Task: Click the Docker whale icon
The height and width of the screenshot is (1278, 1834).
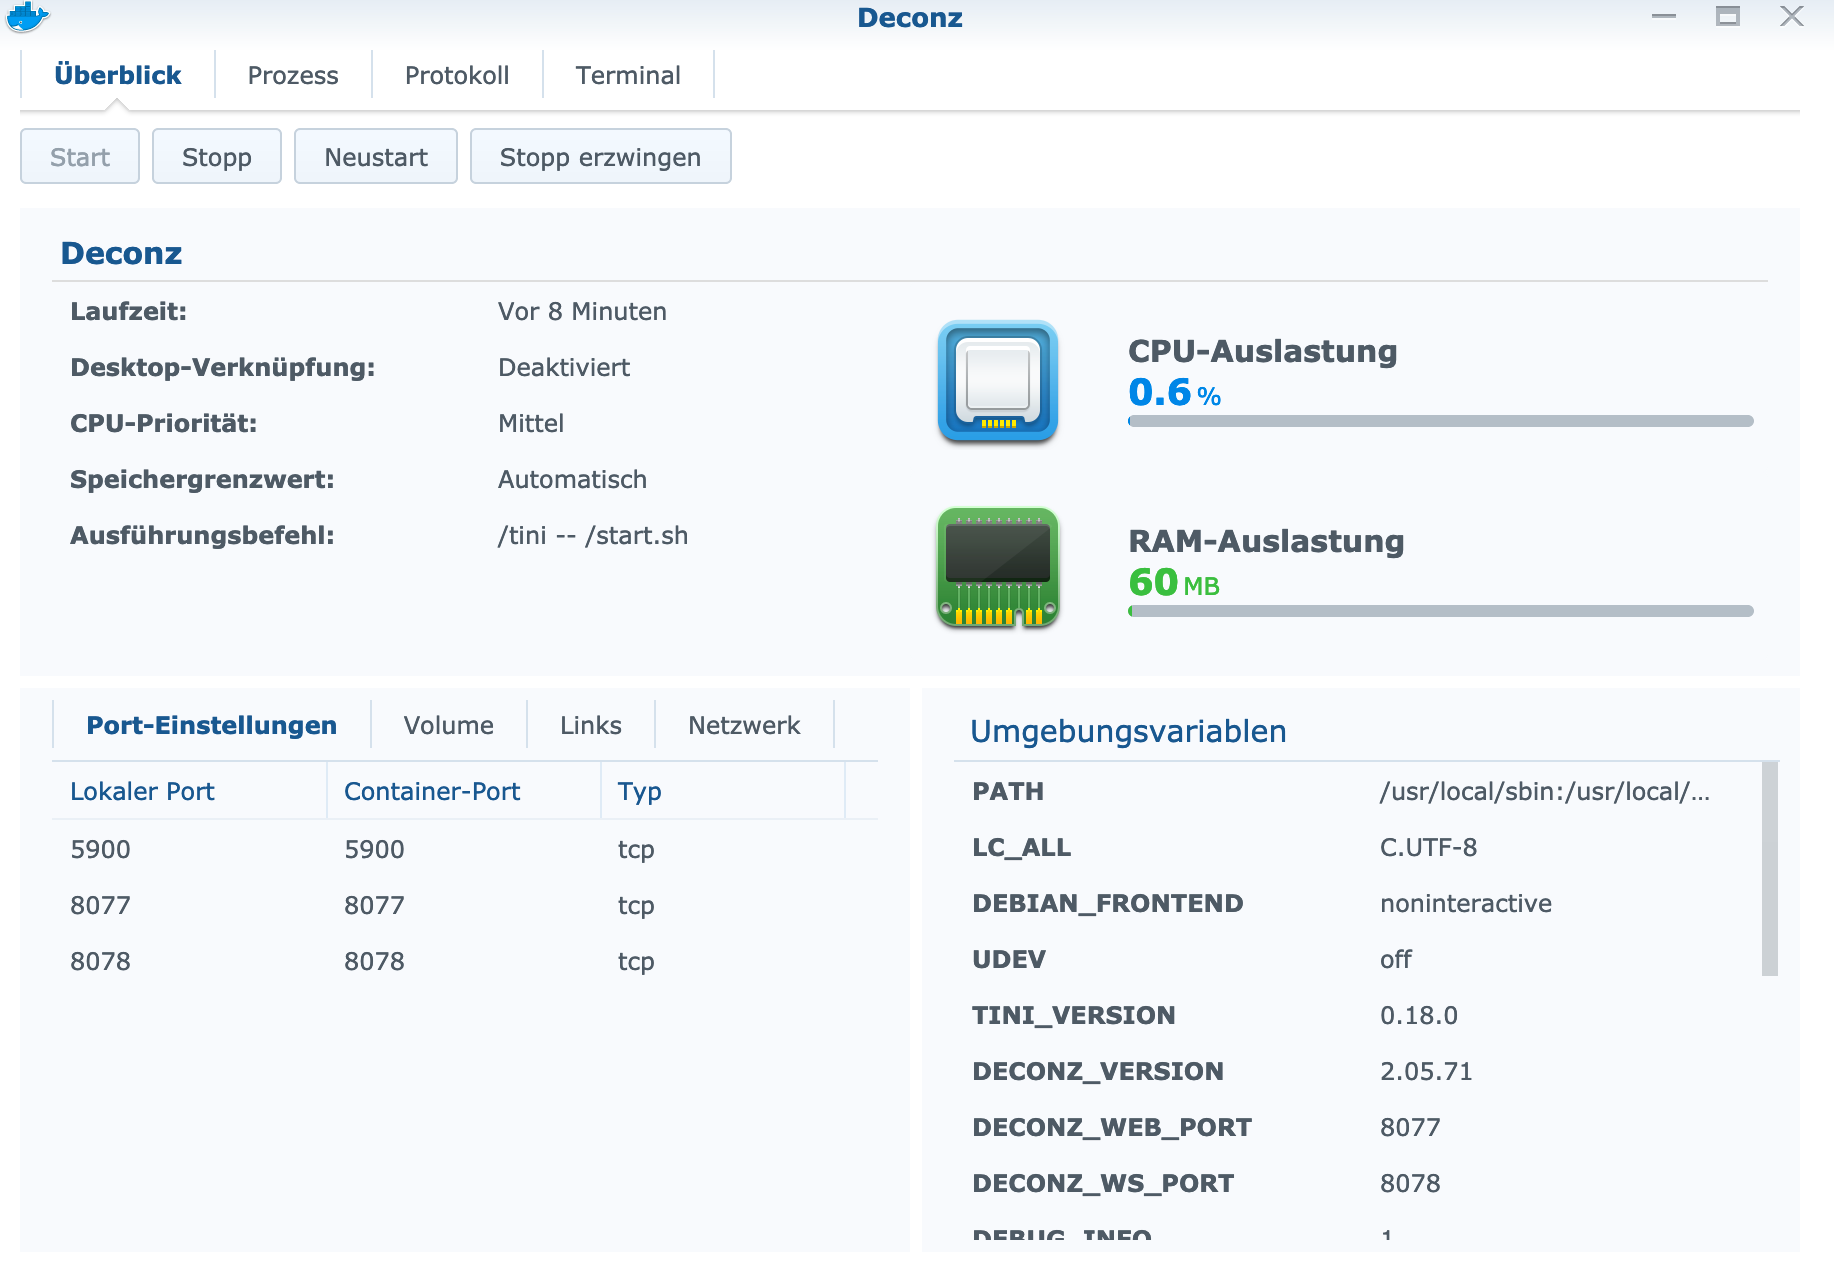Action: 27,16
